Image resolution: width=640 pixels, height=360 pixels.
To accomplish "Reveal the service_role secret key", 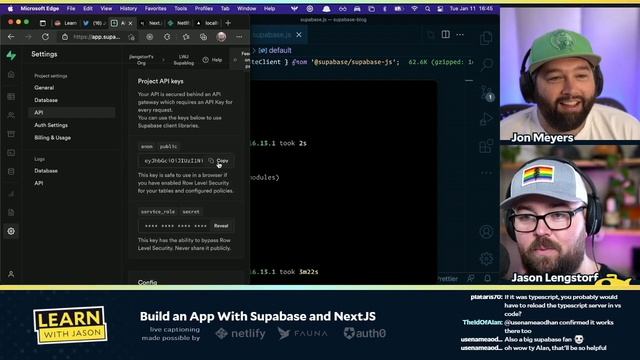I will click(221, 226).
